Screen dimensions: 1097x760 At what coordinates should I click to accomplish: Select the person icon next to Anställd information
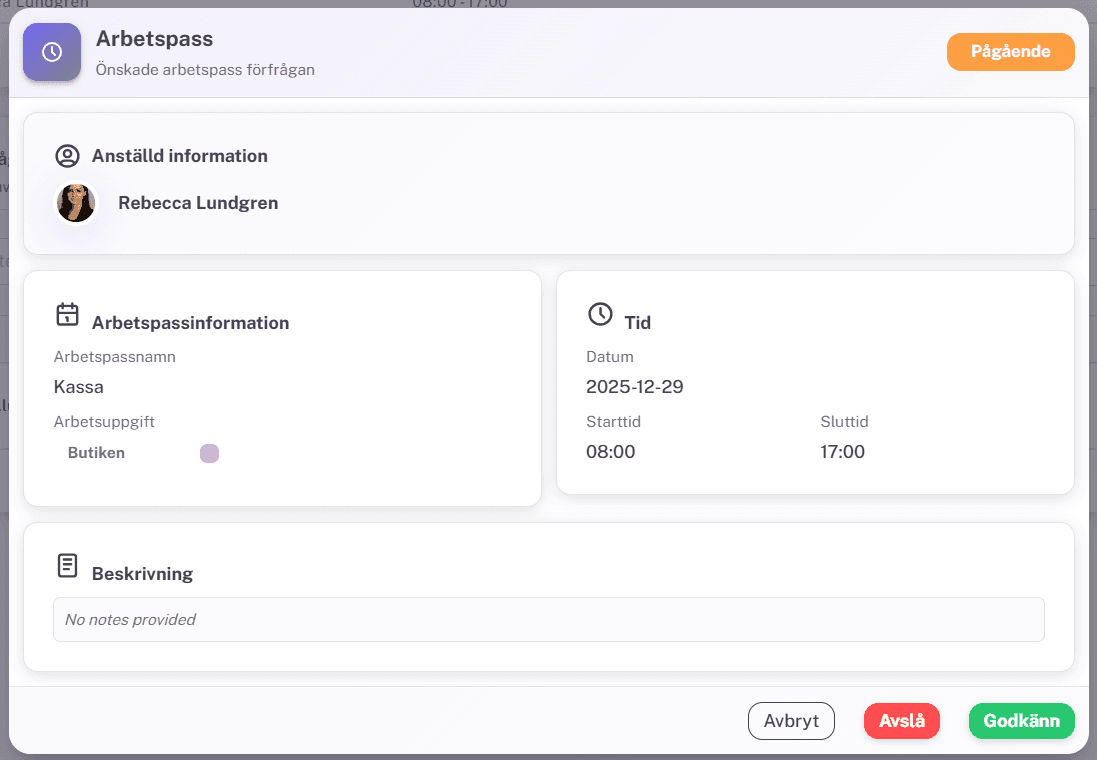67,156
